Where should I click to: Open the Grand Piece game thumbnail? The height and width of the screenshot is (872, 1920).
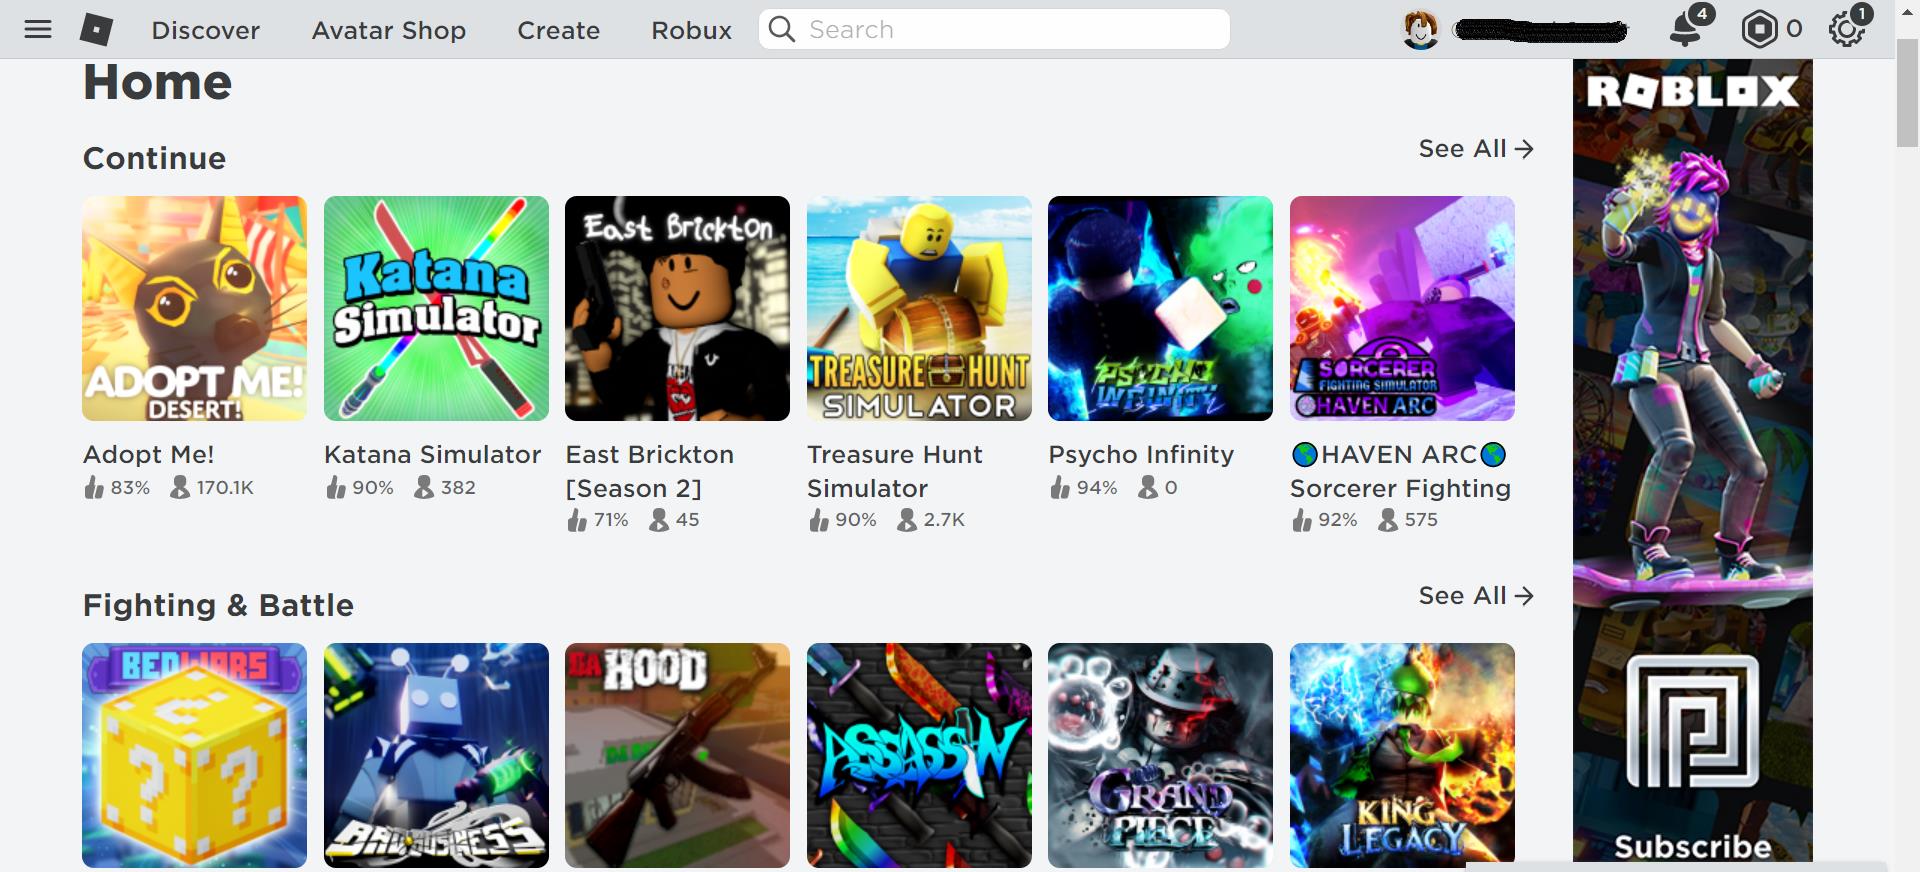pos(1160,755)
